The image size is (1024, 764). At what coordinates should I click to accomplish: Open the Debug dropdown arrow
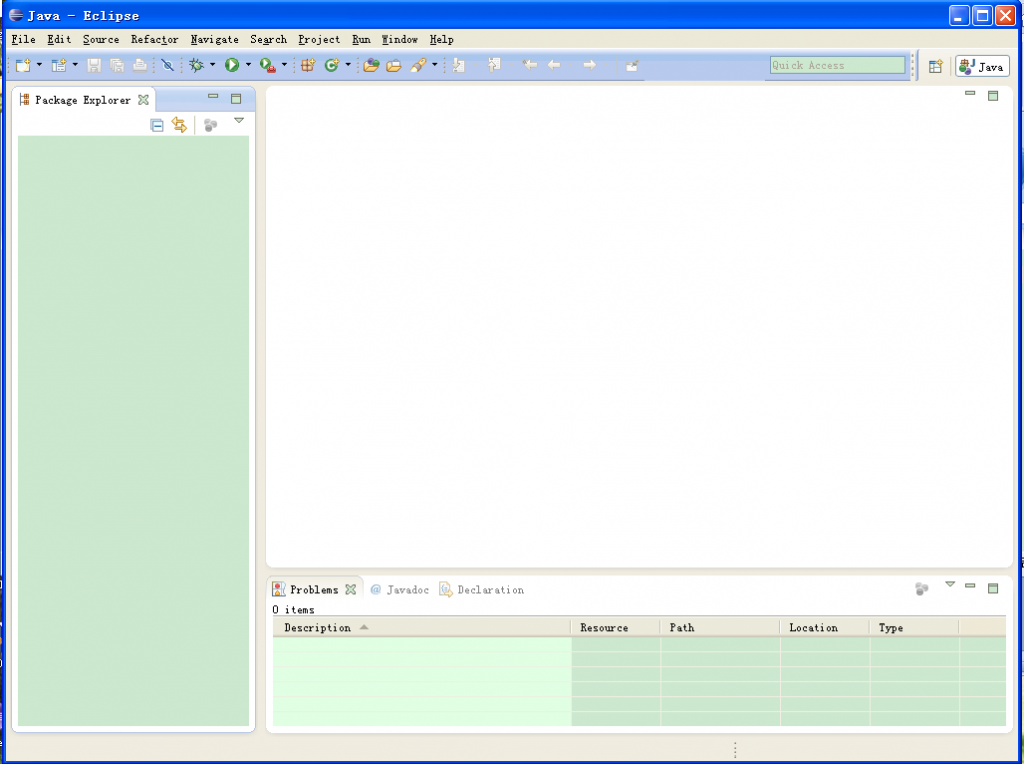pos(212,65)
